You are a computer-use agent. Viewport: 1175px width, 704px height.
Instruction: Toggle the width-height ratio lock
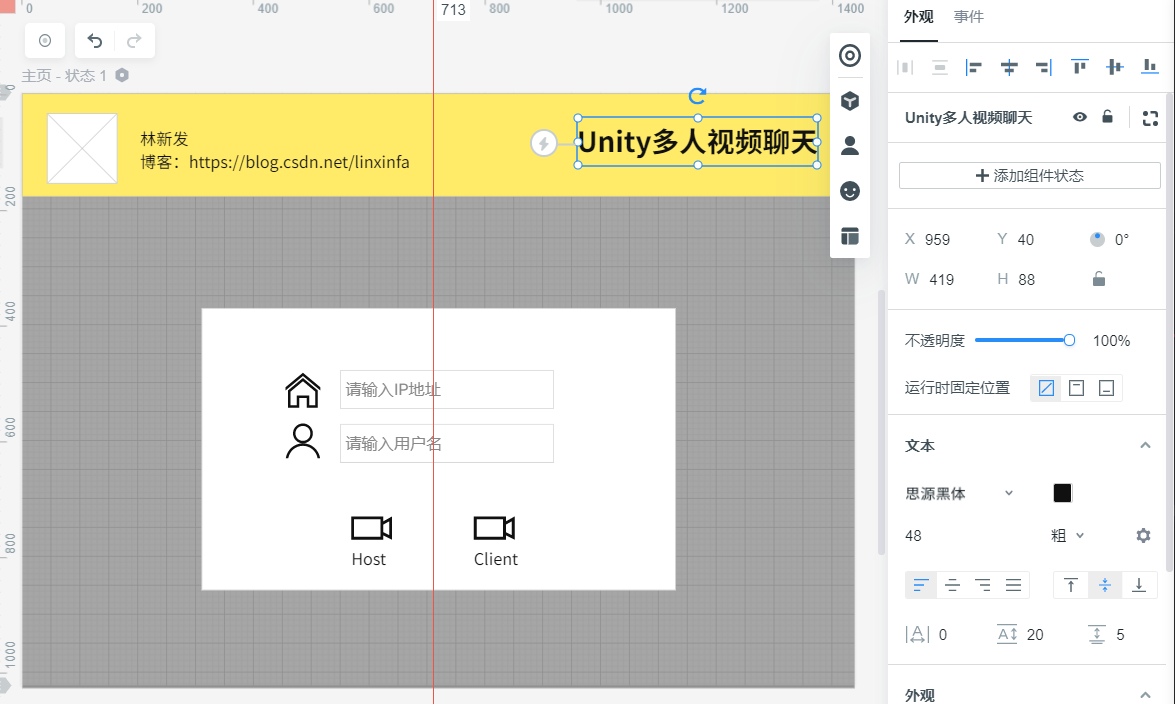[x=1098, y=279]
